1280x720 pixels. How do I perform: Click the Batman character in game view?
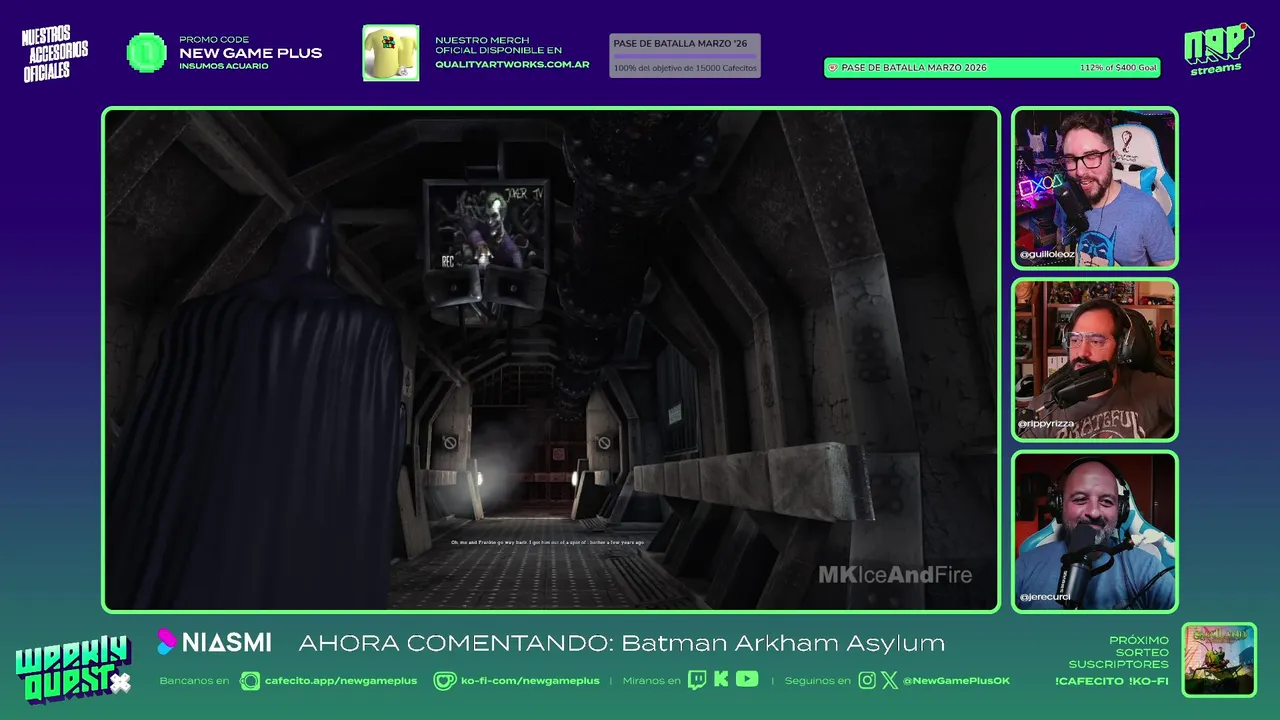pyautogui.click(x=270, y=410)
